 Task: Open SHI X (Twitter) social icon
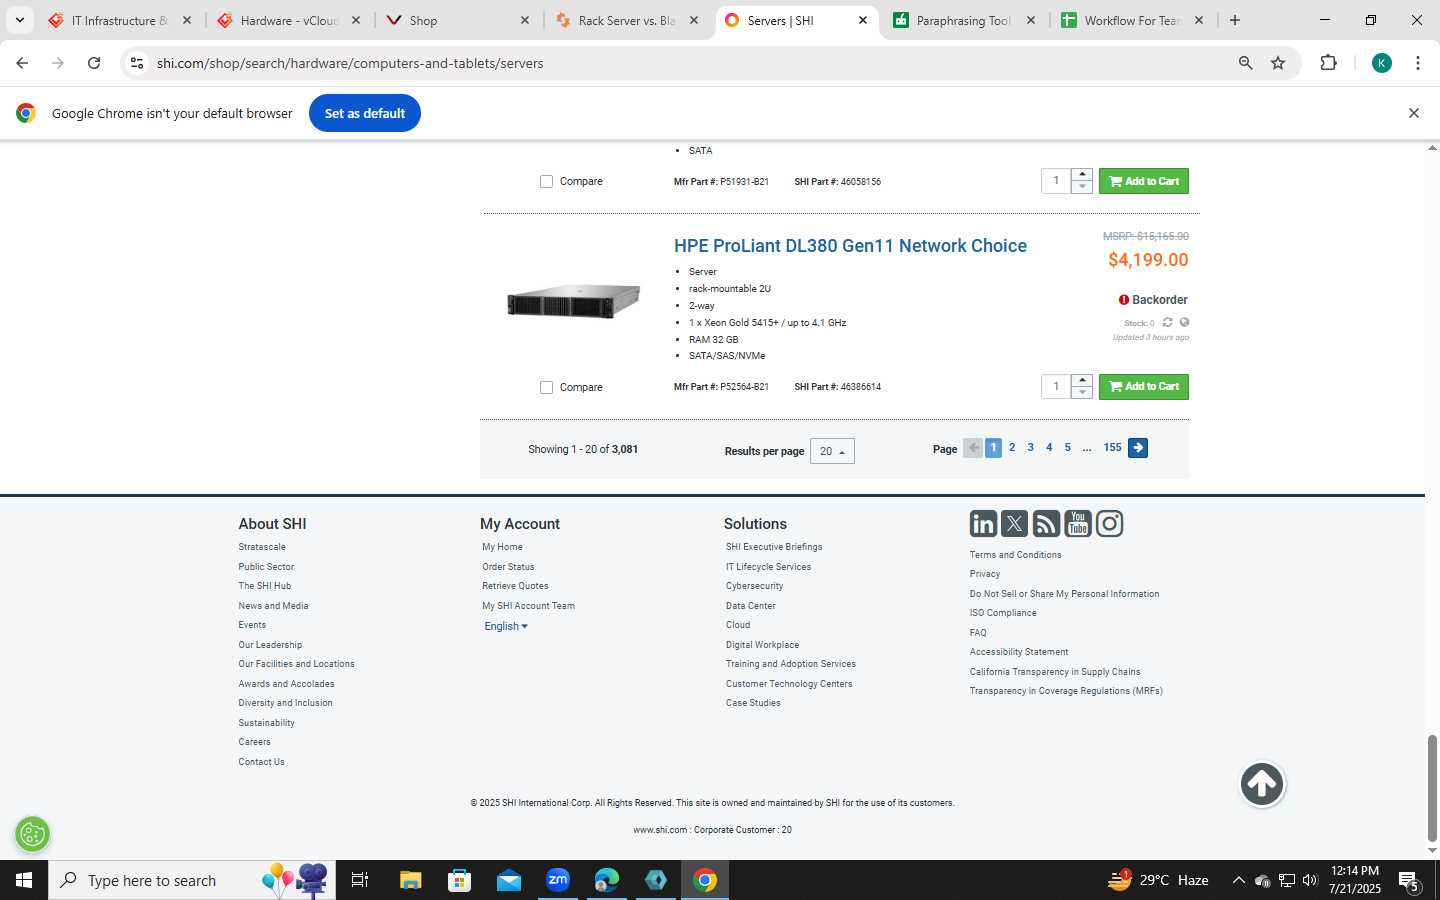tap(1014, 524)
